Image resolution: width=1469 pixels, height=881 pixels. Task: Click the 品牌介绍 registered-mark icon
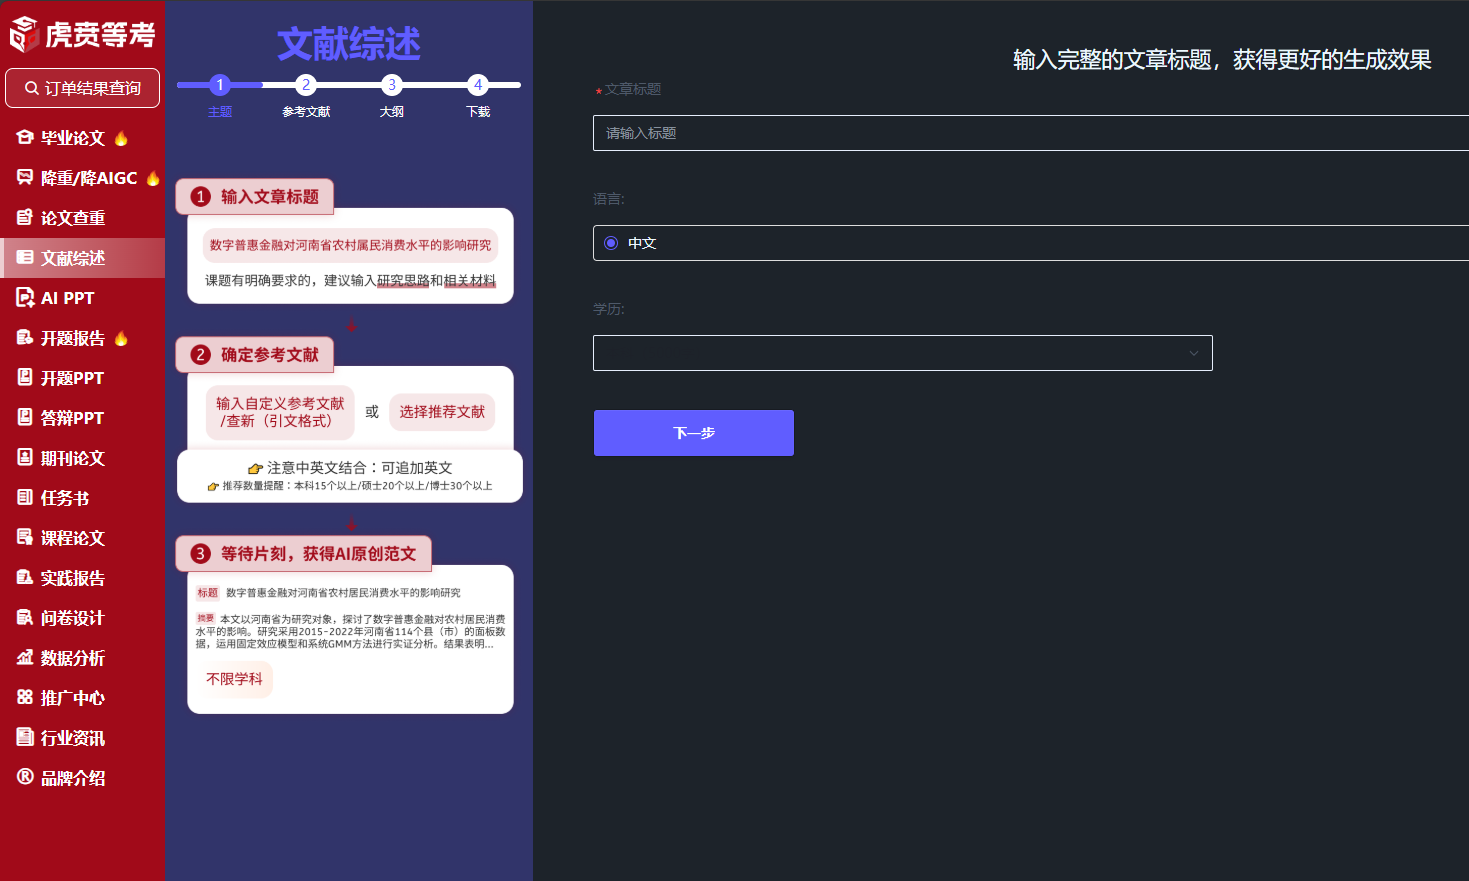[x=25, y=777]
